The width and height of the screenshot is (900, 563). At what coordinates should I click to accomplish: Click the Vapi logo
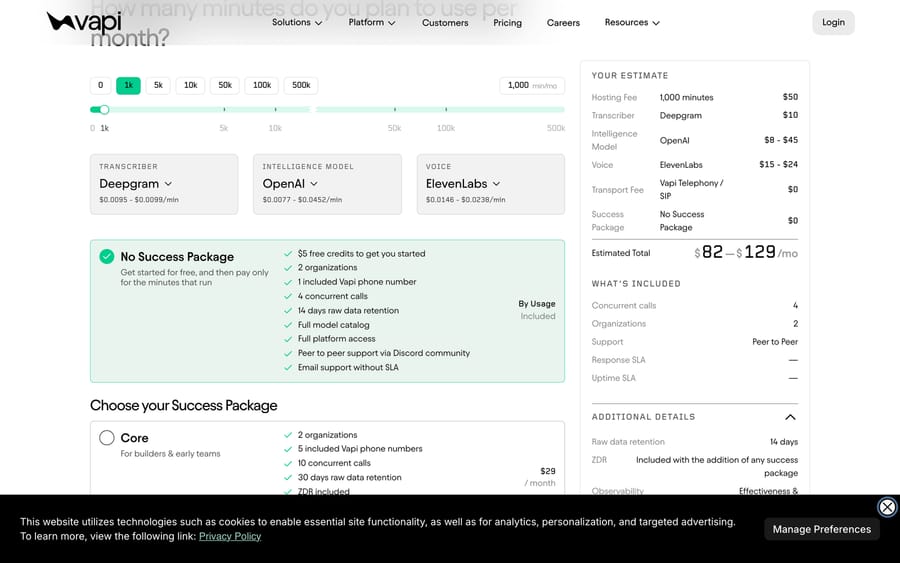(84, 22)
